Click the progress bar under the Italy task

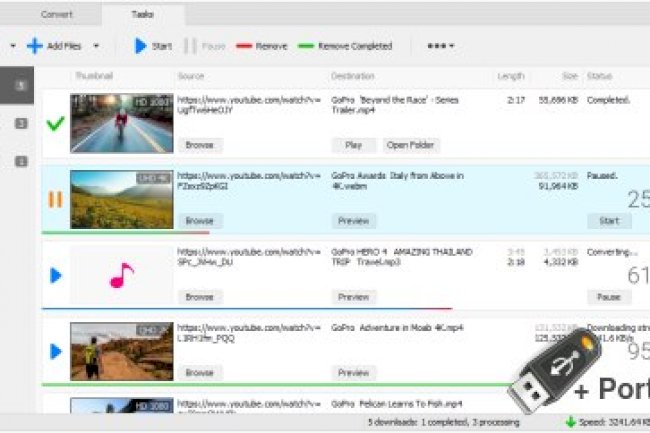[125, 233]
